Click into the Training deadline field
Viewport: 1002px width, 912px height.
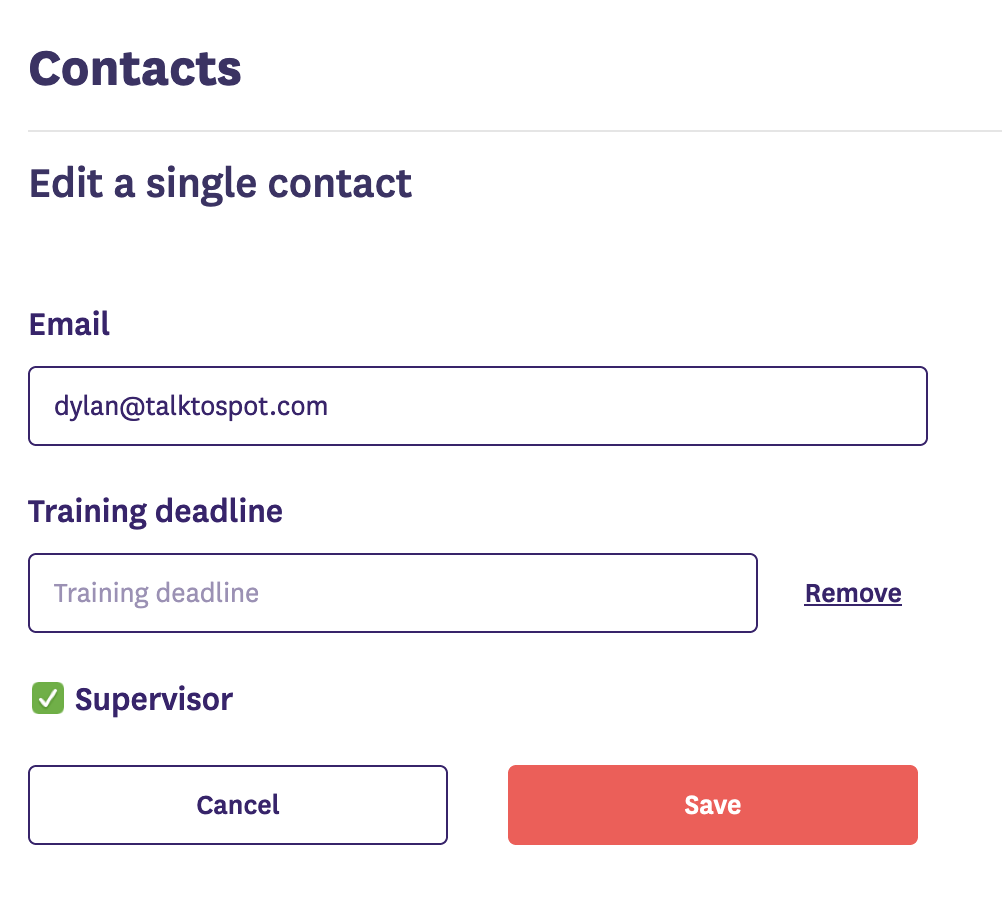point(392,593)
